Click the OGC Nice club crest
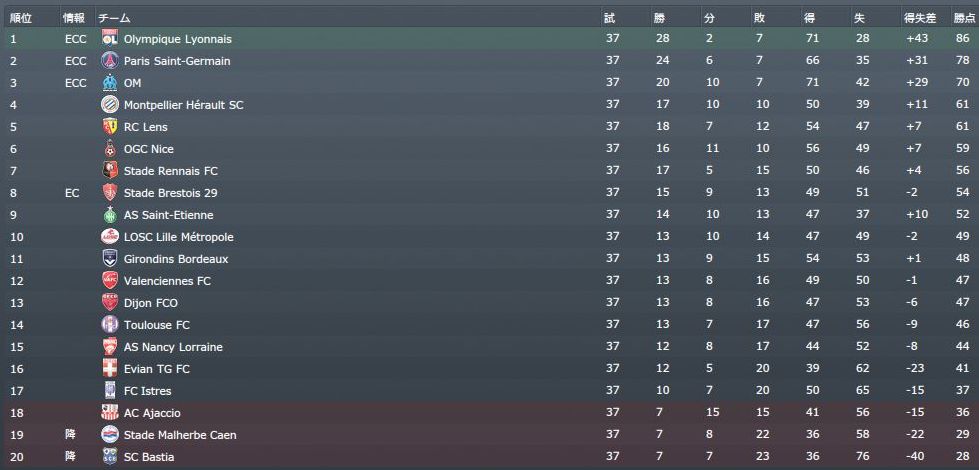The height and width of the screenshot is (470, 979). (x=110, y=149)
